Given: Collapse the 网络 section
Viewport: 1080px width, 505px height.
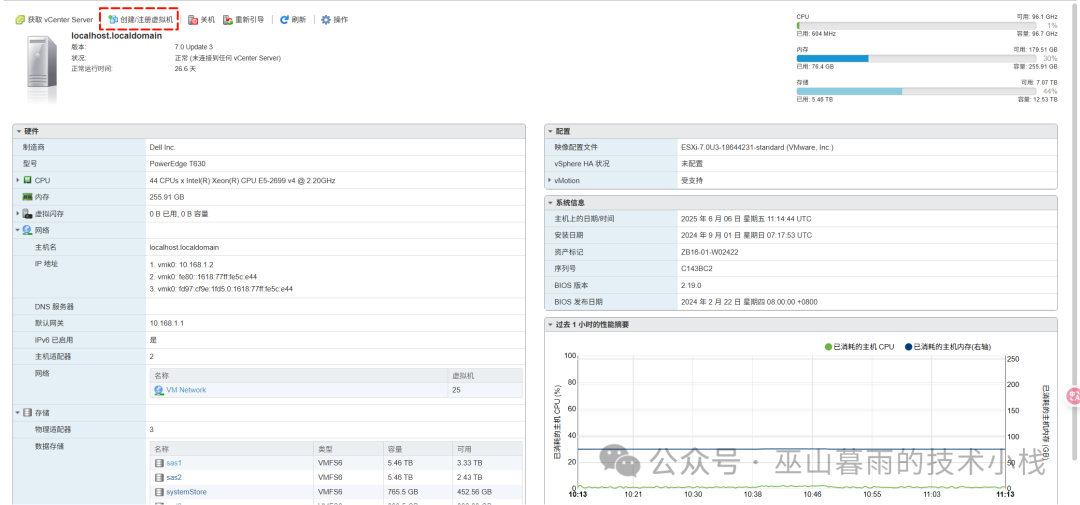Looking at the screenshot, I should (18, 230).
